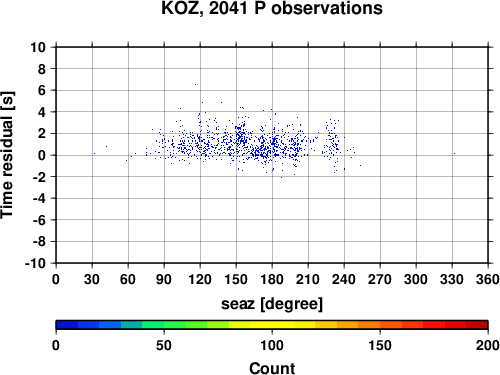Select the dark blue color bar segment at 0
Image resolution: width=500 pixels, height=375 pixels.
(x=67, y=325)
